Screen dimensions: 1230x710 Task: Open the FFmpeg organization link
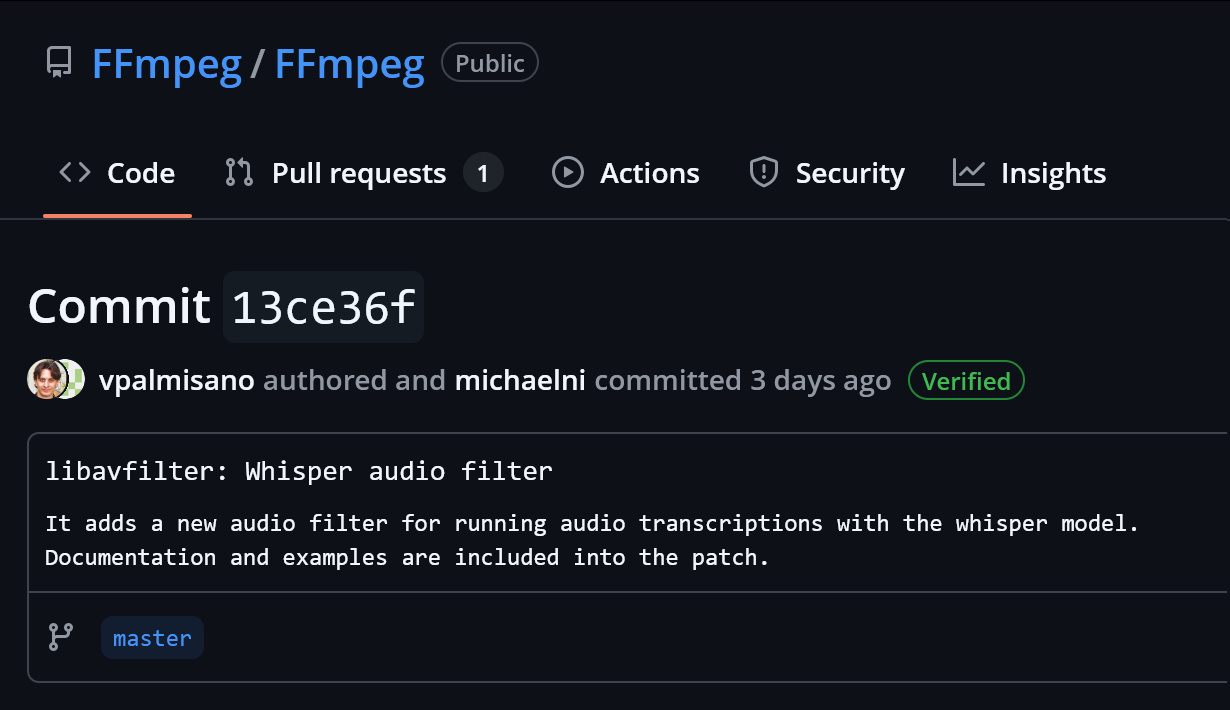click(x=167, y=64)
